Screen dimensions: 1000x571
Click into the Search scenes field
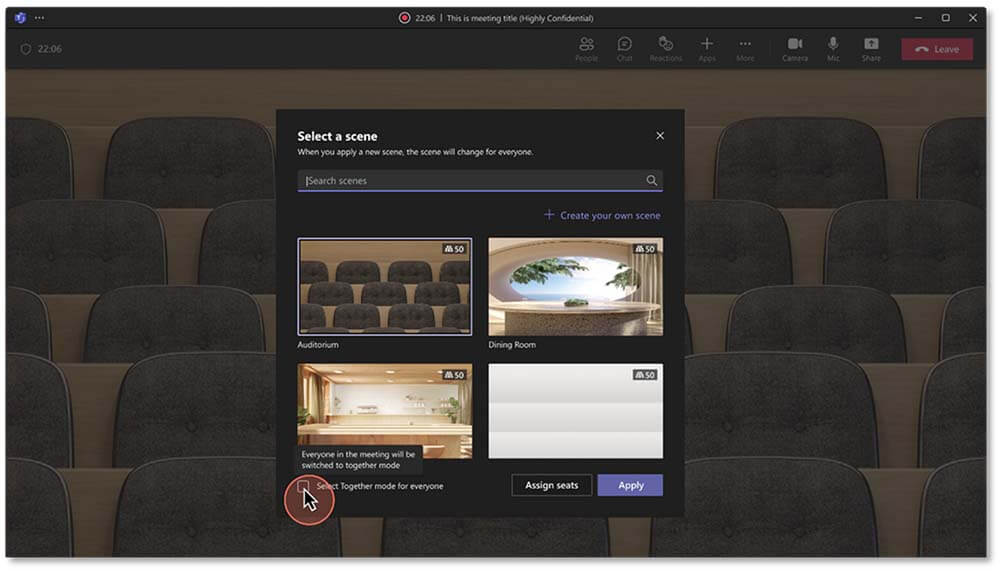tap(470, 181)
